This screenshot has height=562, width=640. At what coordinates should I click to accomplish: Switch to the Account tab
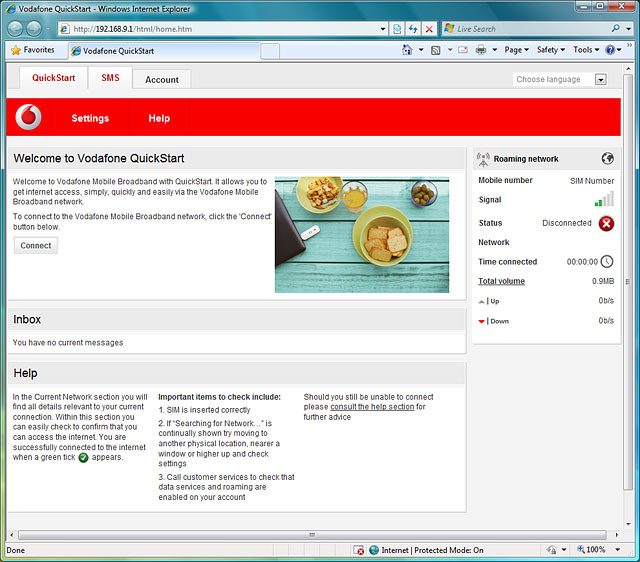click(162, 80)
